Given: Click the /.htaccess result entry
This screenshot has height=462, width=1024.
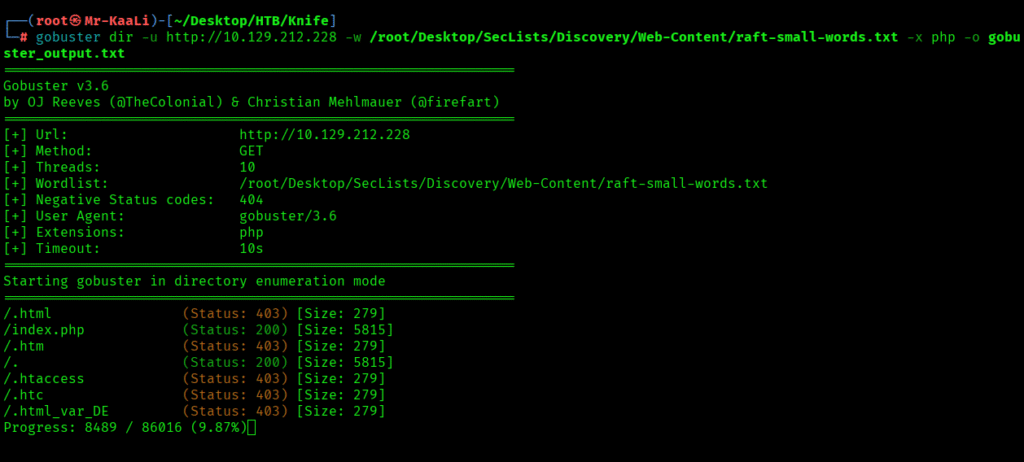Looking at the screenshot, I should point(44,378).
